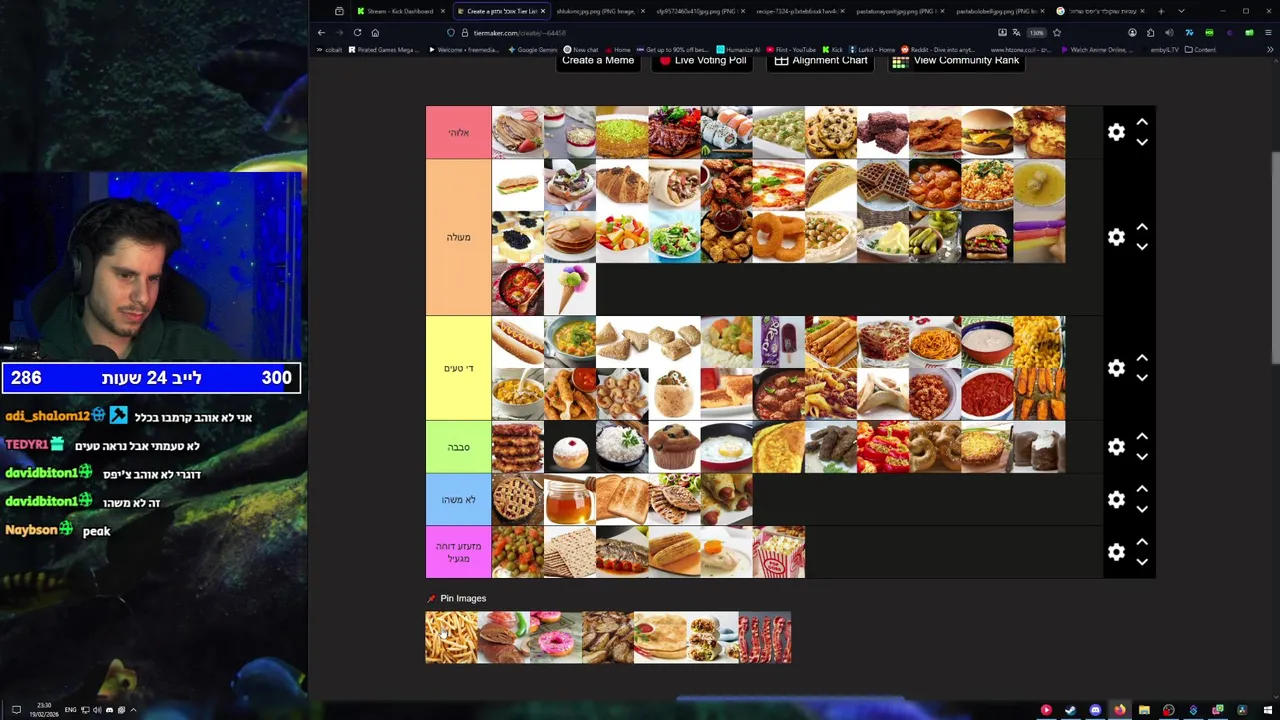The image size is (1280, 720).
Task: Select the bacon image under Pin Images
Action: (x=765, y=637)
